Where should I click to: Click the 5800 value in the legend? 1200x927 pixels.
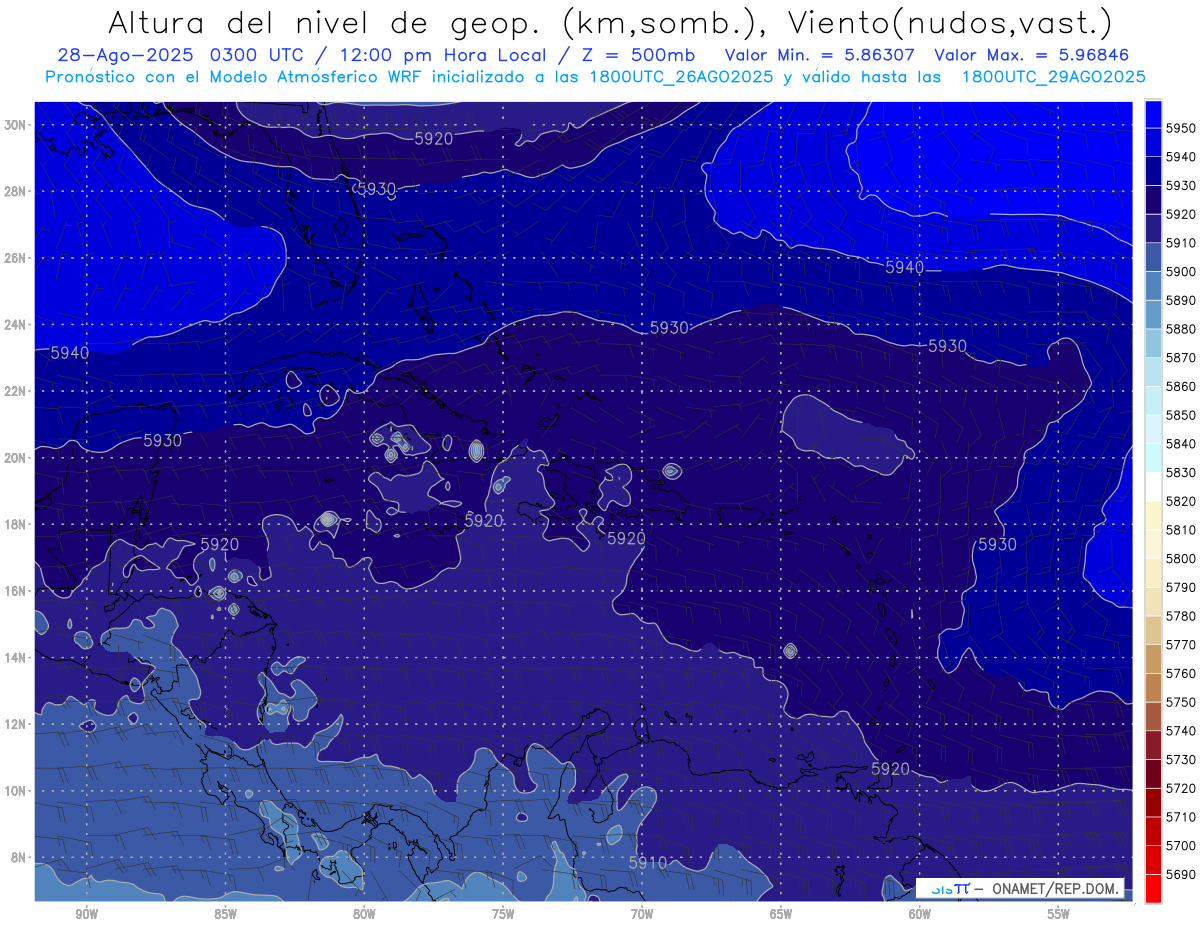click(1181, 558)
